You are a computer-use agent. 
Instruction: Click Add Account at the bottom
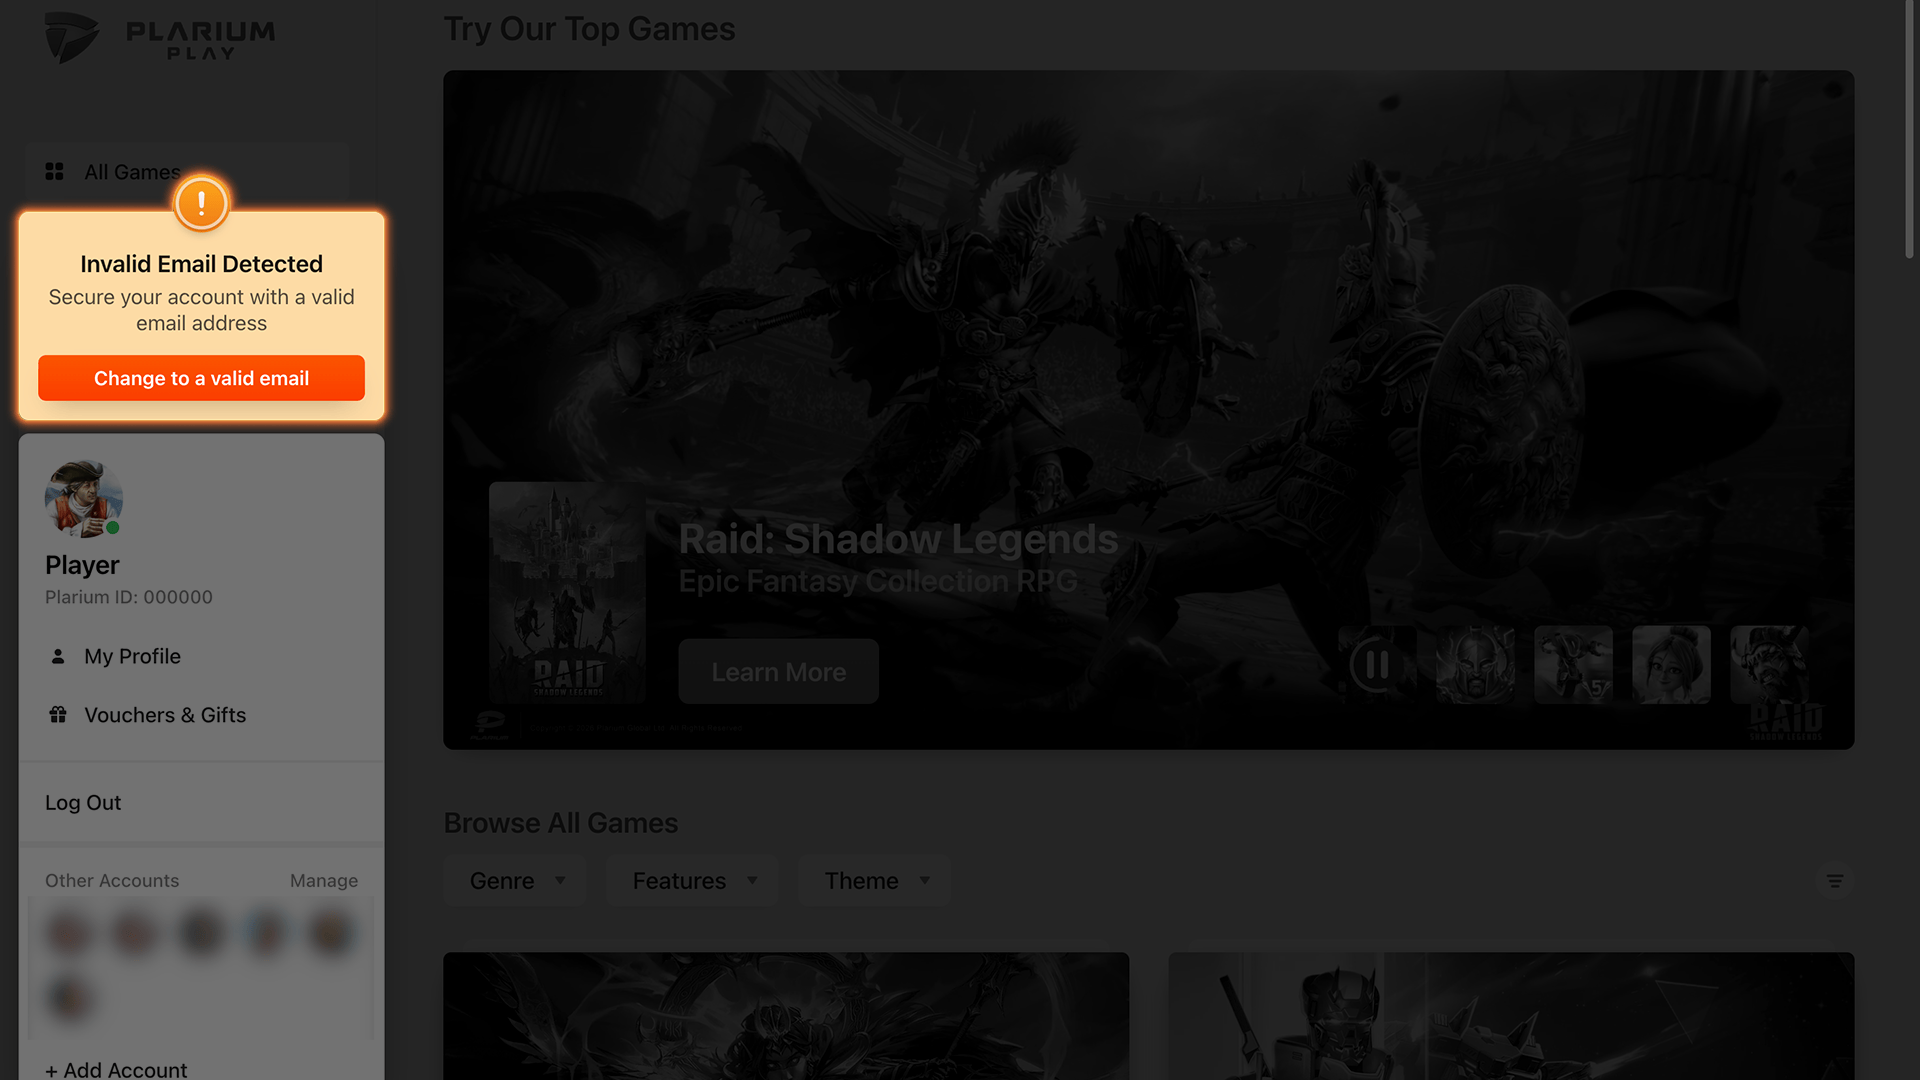(116, 1069)
